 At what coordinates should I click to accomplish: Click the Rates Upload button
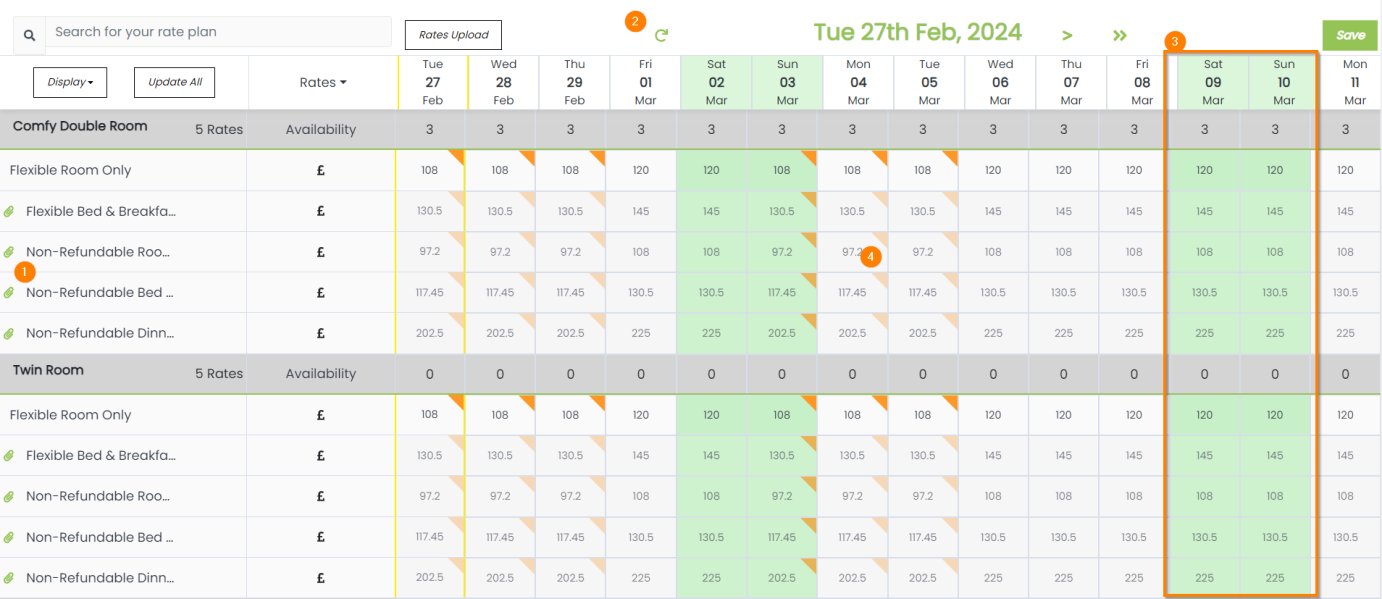(x=453, y=35)
